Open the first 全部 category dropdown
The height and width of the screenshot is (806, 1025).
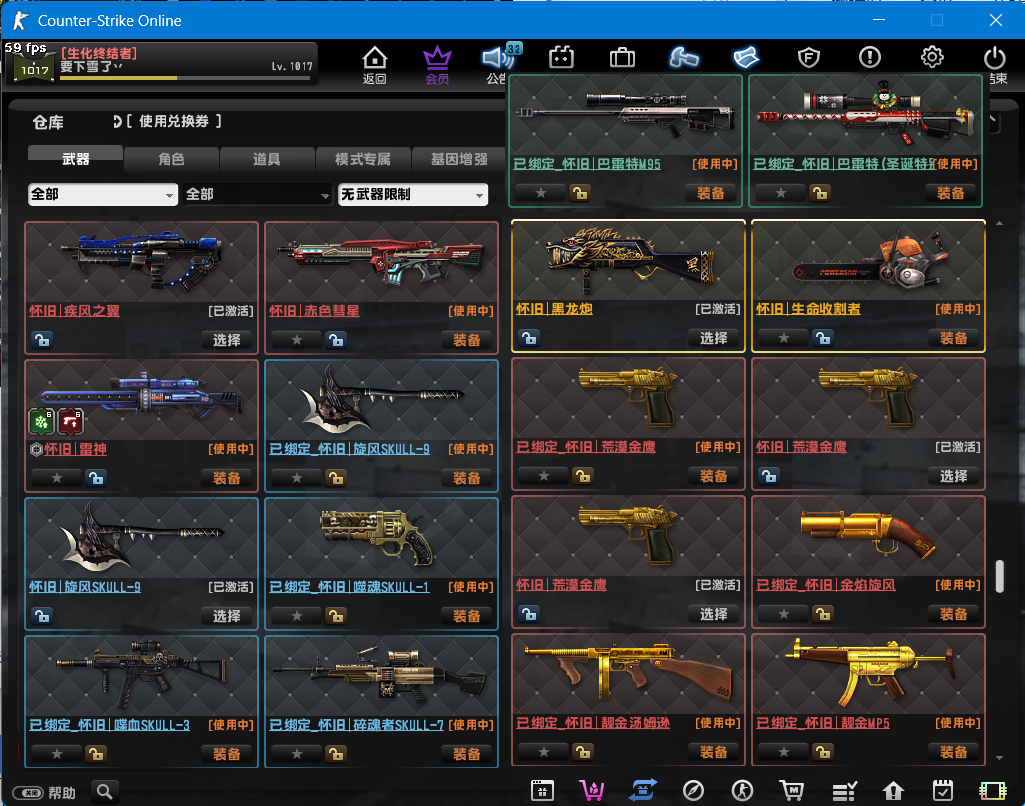(103, 195)
